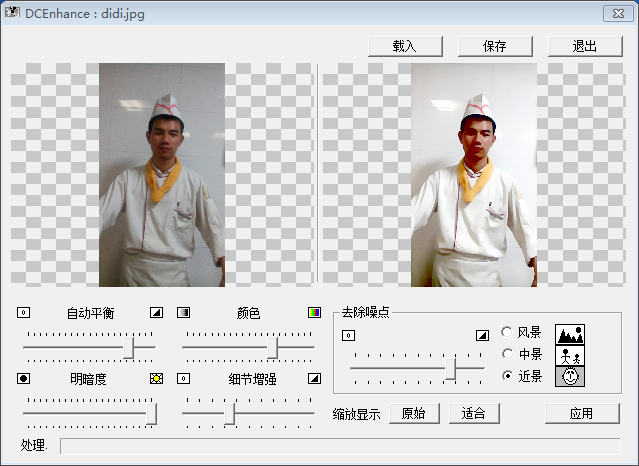Click the original photo preview on left
Viewport: 639px width, 466px height.
162,174
